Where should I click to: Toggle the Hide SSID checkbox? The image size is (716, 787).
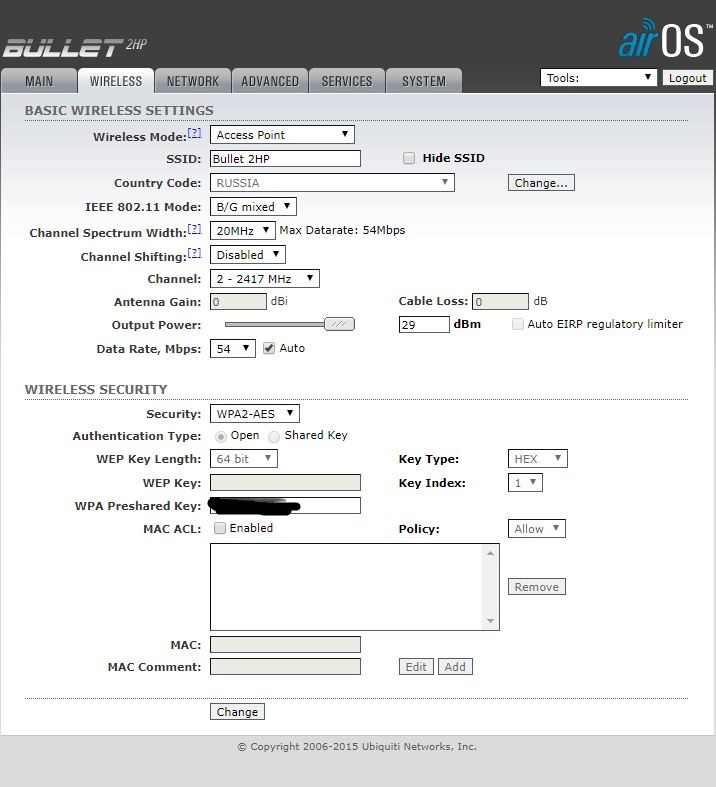(409, 158)
